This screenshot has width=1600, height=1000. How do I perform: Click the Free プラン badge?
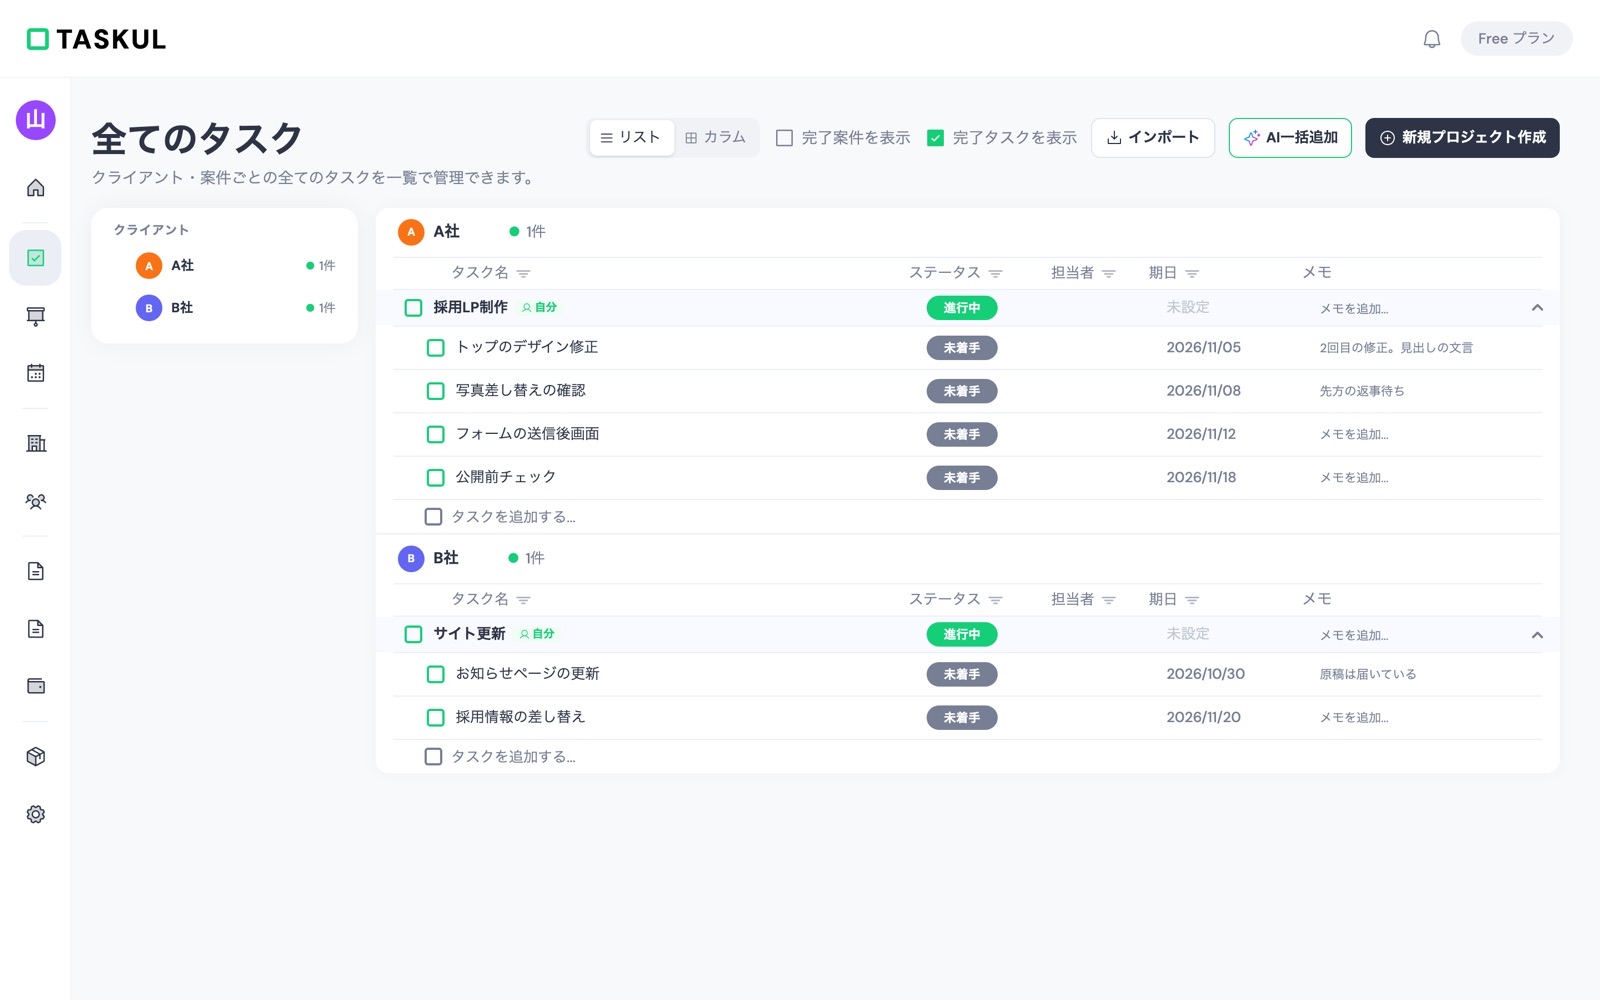pos(1516,39)
